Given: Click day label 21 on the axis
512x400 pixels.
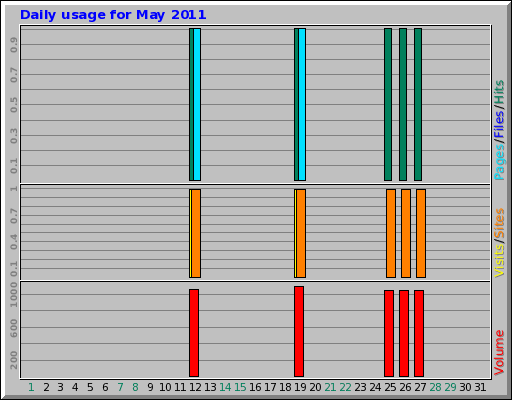Looking at the screenshot, I should 330,387.
